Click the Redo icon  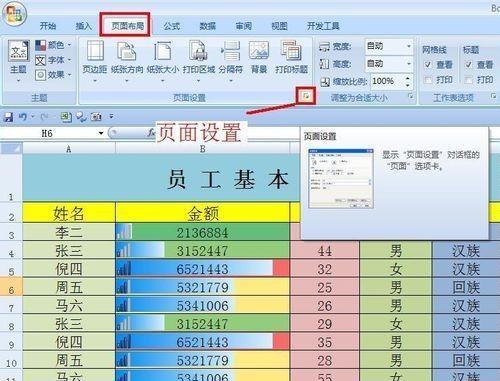[44, 117]
